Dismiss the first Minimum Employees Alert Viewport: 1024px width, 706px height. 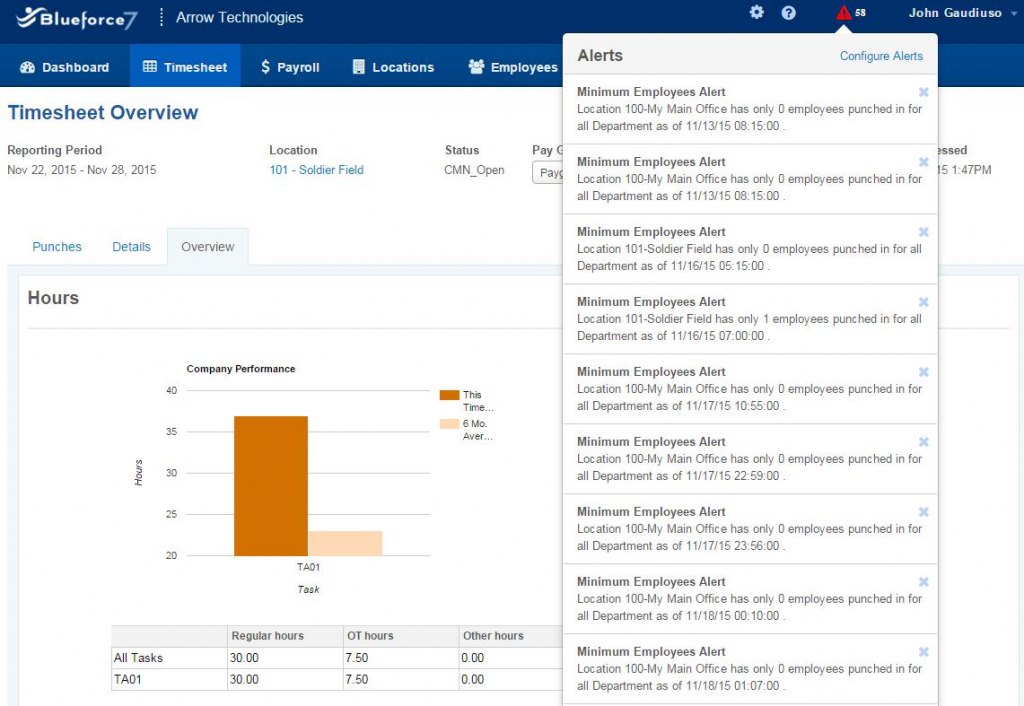923,91
